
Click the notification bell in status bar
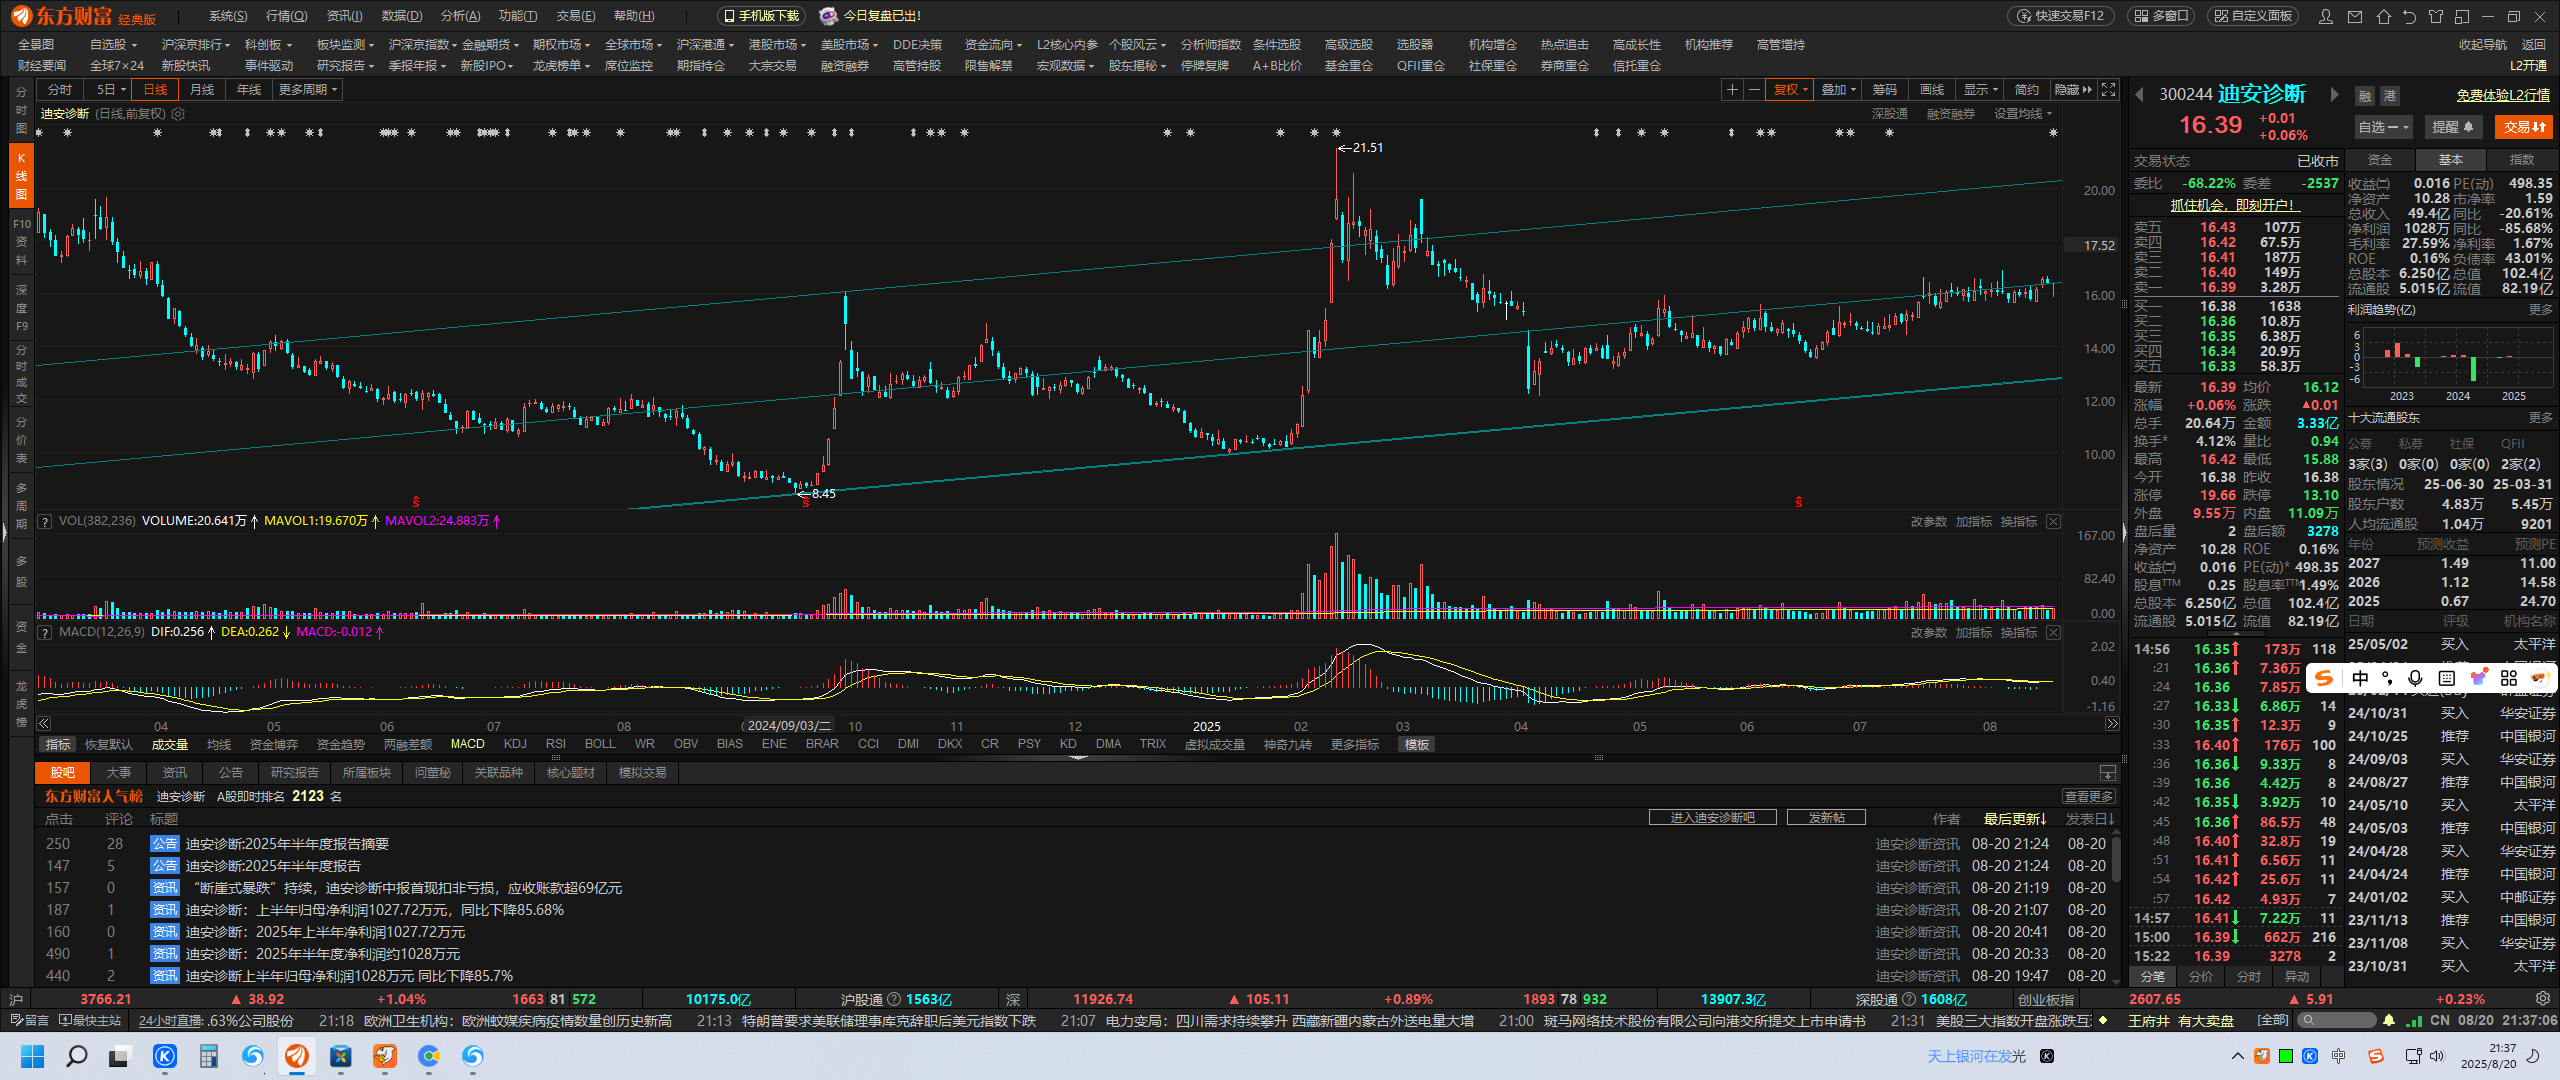(x=2389, y=1021)
